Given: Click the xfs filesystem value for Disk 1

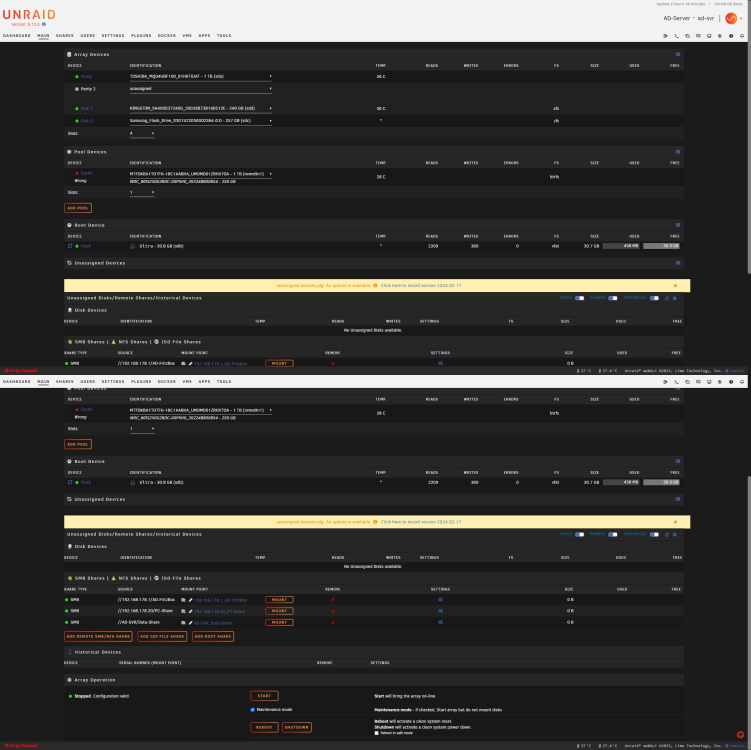Looking at the screenshot, I should click(556, 109).
